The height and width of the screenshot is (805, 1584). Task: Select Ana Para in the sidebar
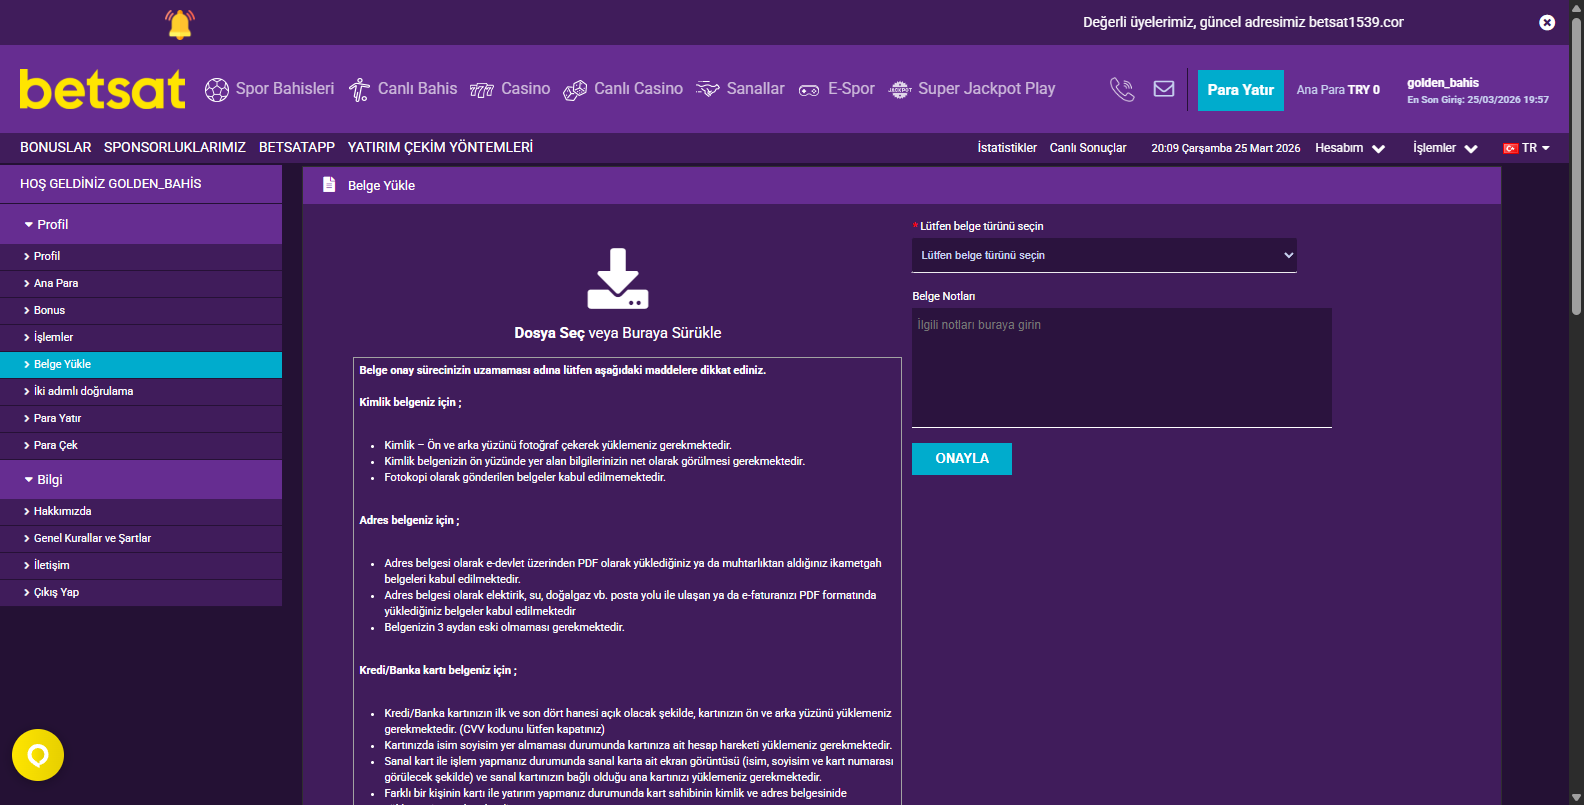[141, 284]
